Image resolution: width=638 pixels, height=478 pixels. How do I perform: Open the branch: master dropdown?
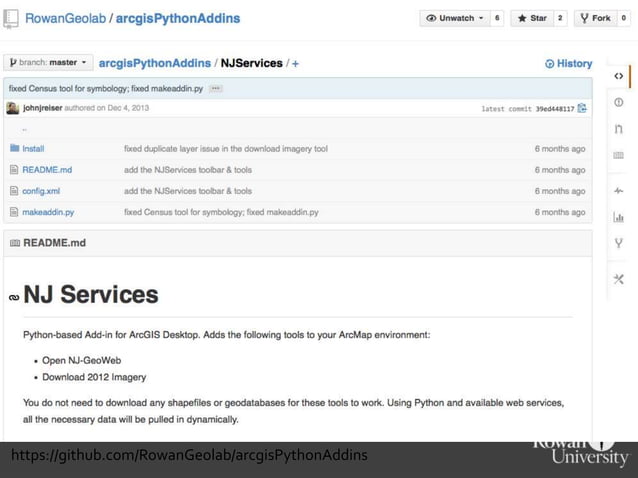click(48, 63)
